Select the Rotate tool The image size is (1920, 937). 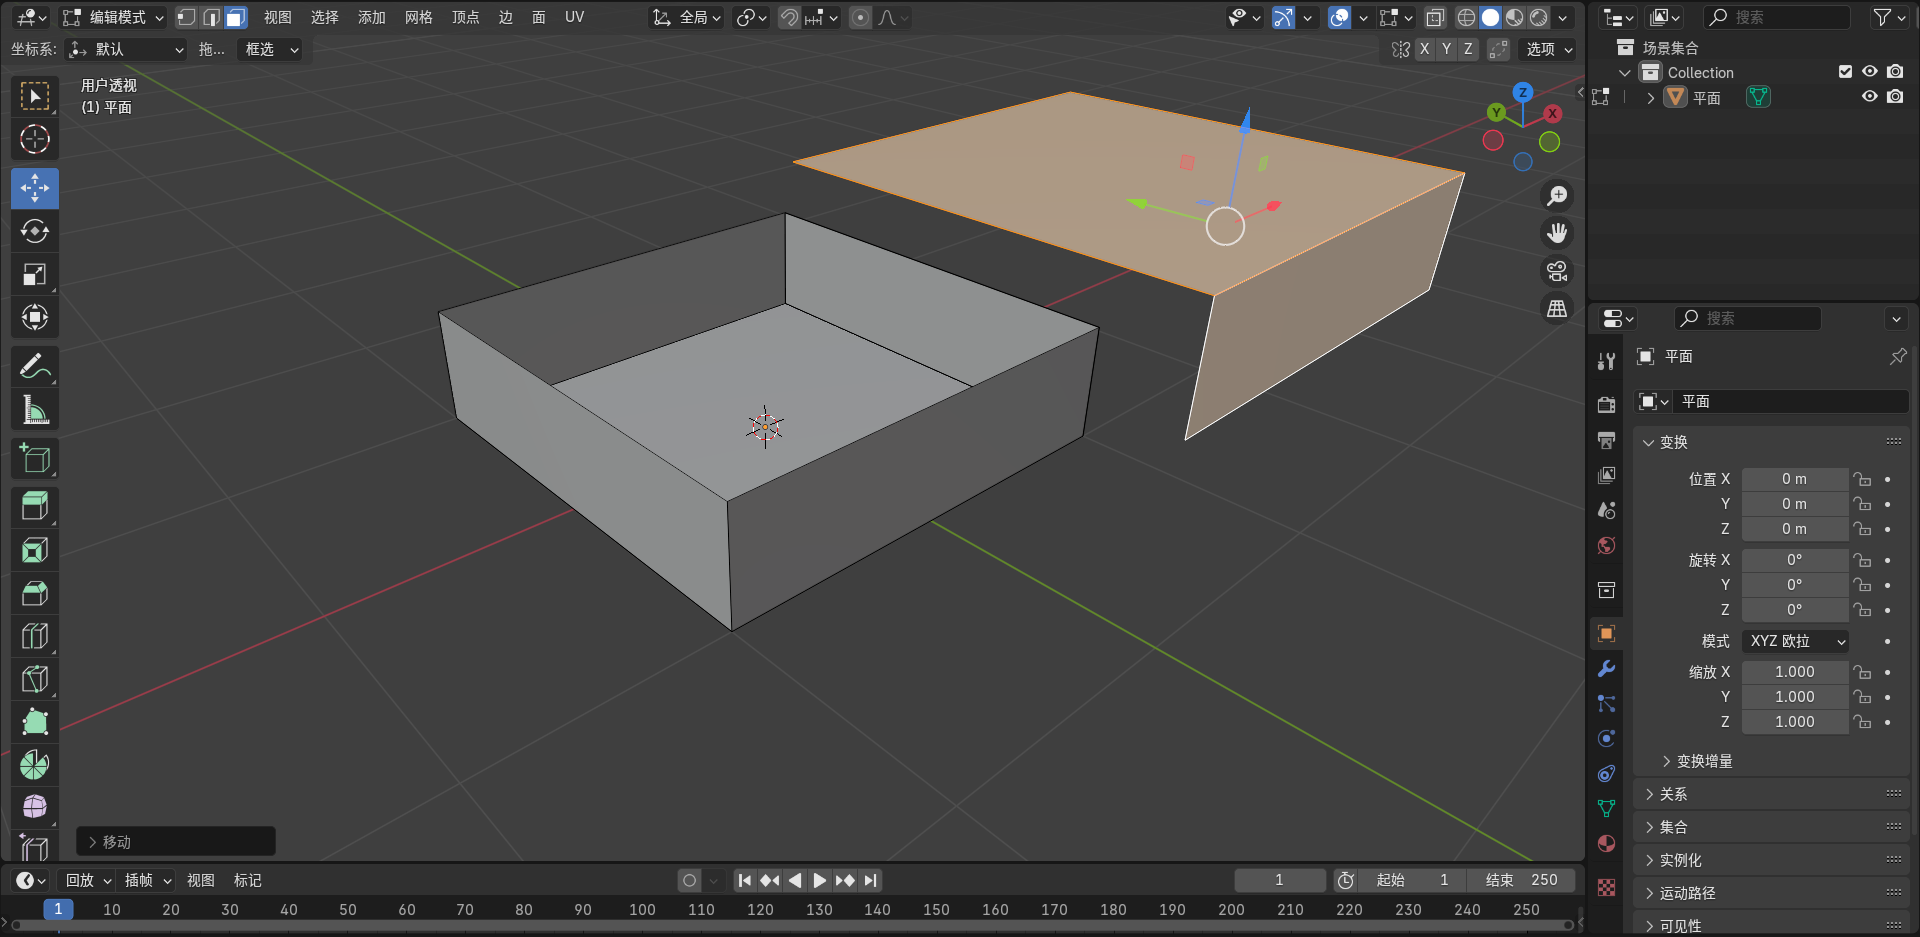(x=35, y=231)
